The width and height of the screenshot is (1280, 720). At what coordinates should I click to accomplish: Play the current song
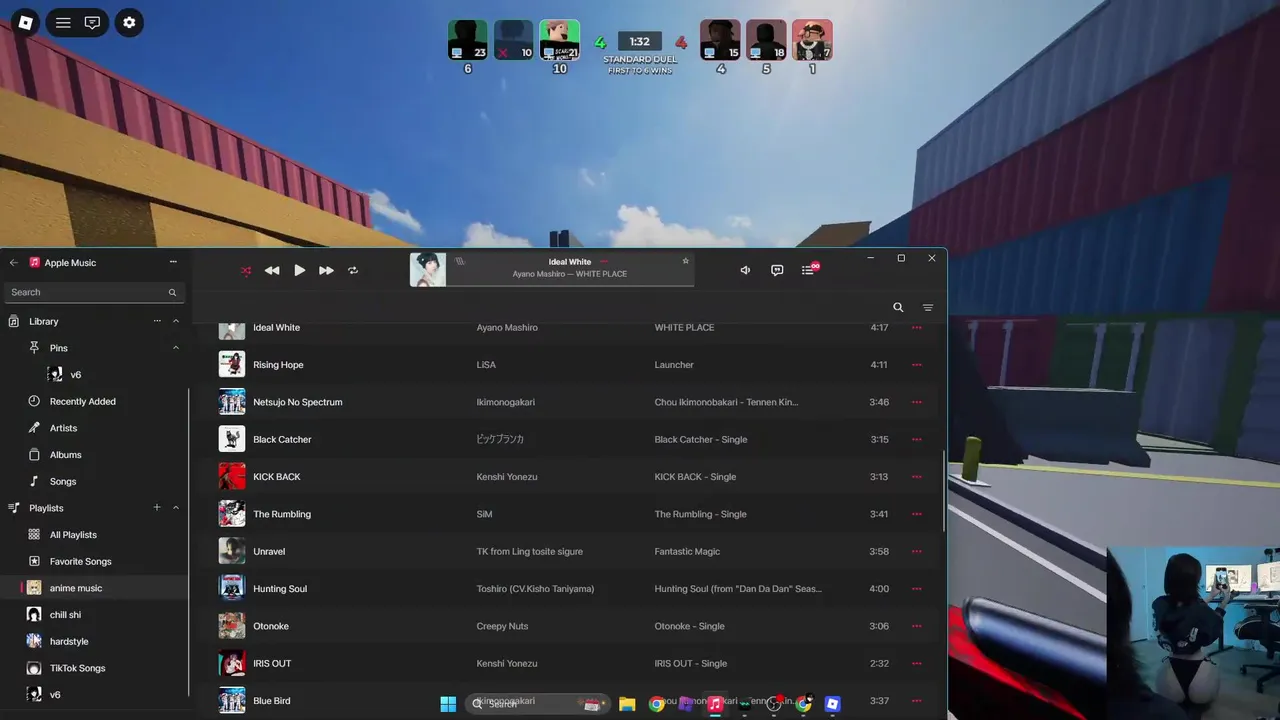[x=299, y=270]
